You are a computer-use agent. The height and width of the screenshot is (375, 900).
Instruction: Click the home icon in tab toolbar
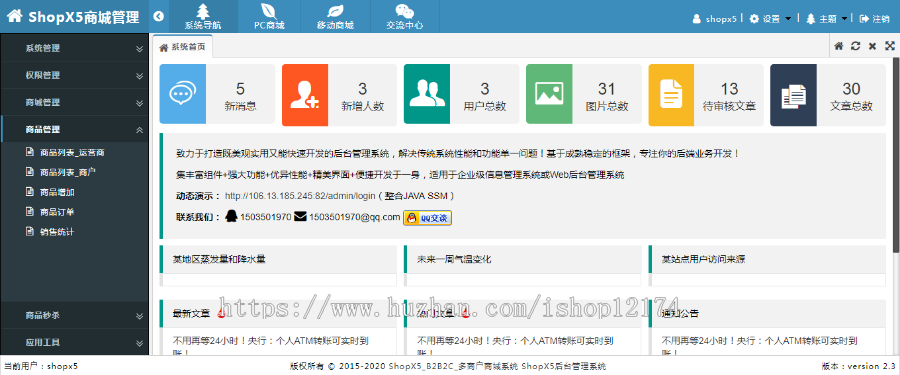point(839,46)
